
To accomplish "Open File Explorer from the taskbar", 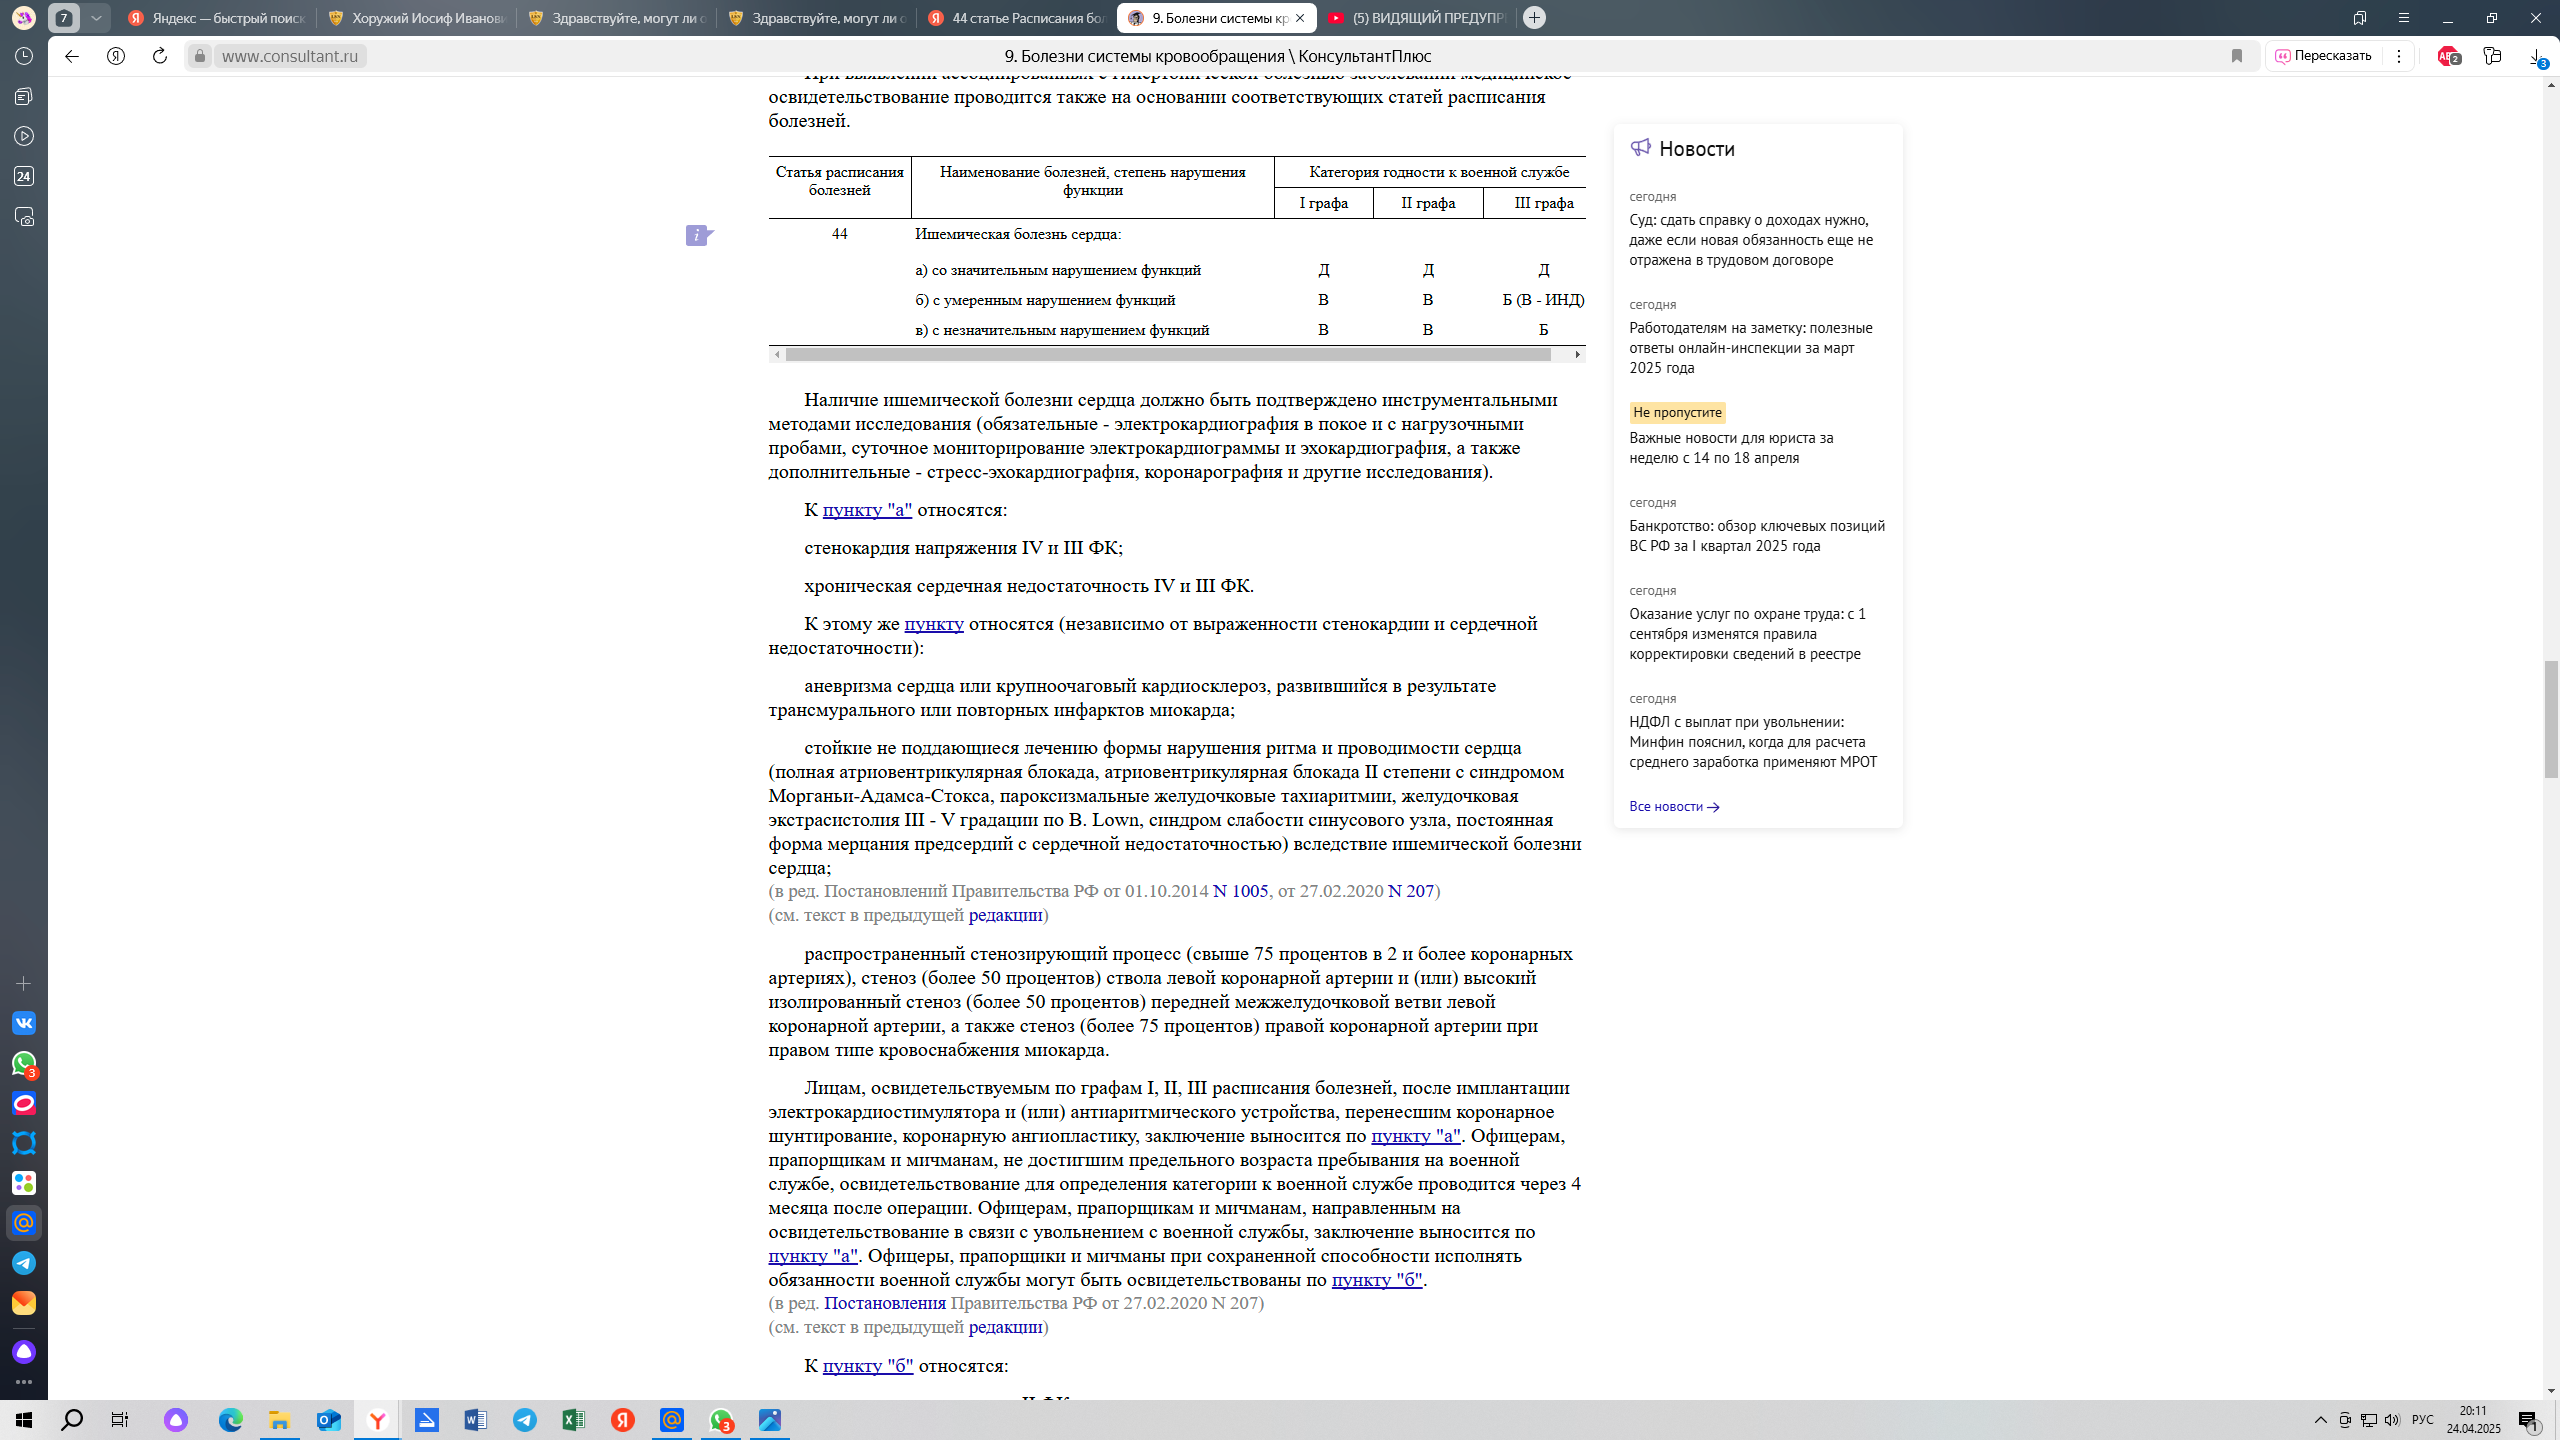I will pyautogui.click(x=279, y=1420).
